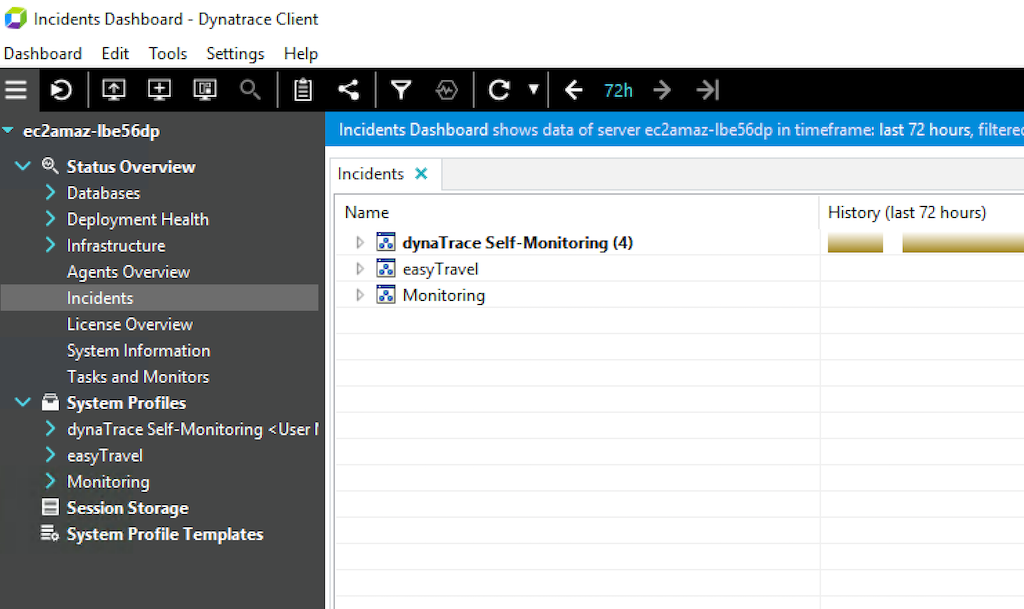The height and width of the screenshot is (609, 1024).
Task: Click the dashboard layout monitor icon
Action: (x=205, y=89)
